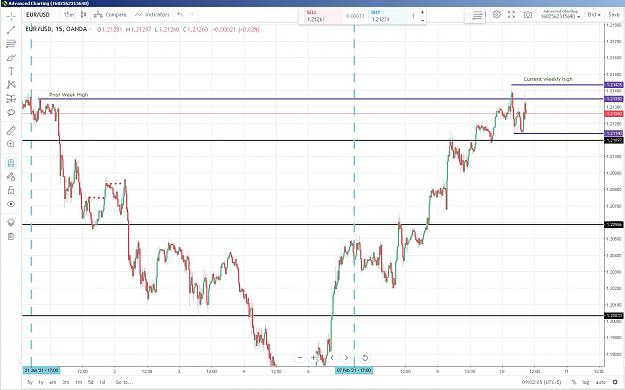Set time range to 6m

[53, 382]
